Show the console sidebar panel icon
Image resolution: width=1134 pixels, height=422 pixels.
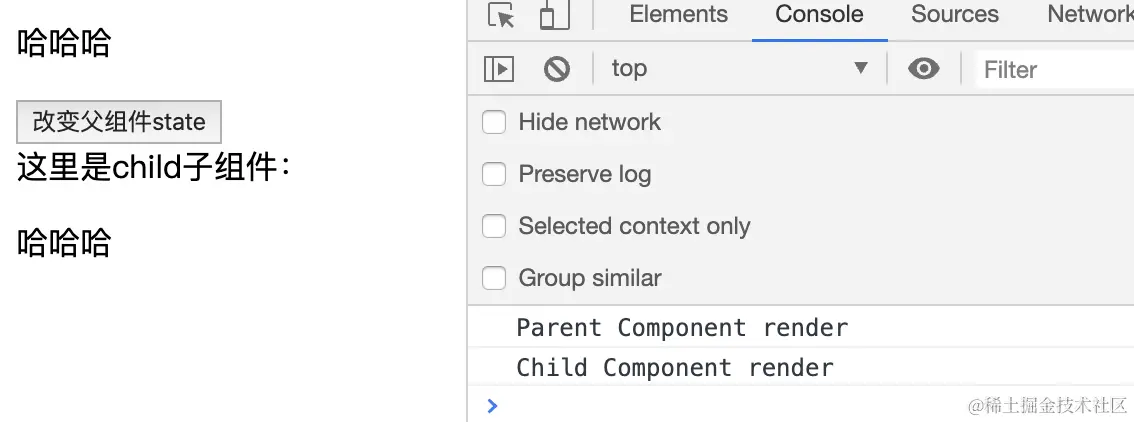coord(498,69)
